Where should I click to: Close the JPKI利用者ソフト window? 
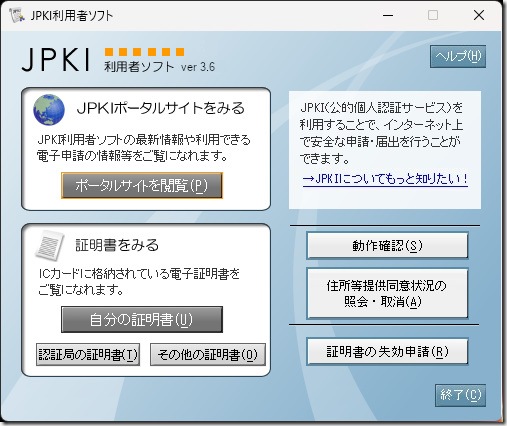click(479, 15)
